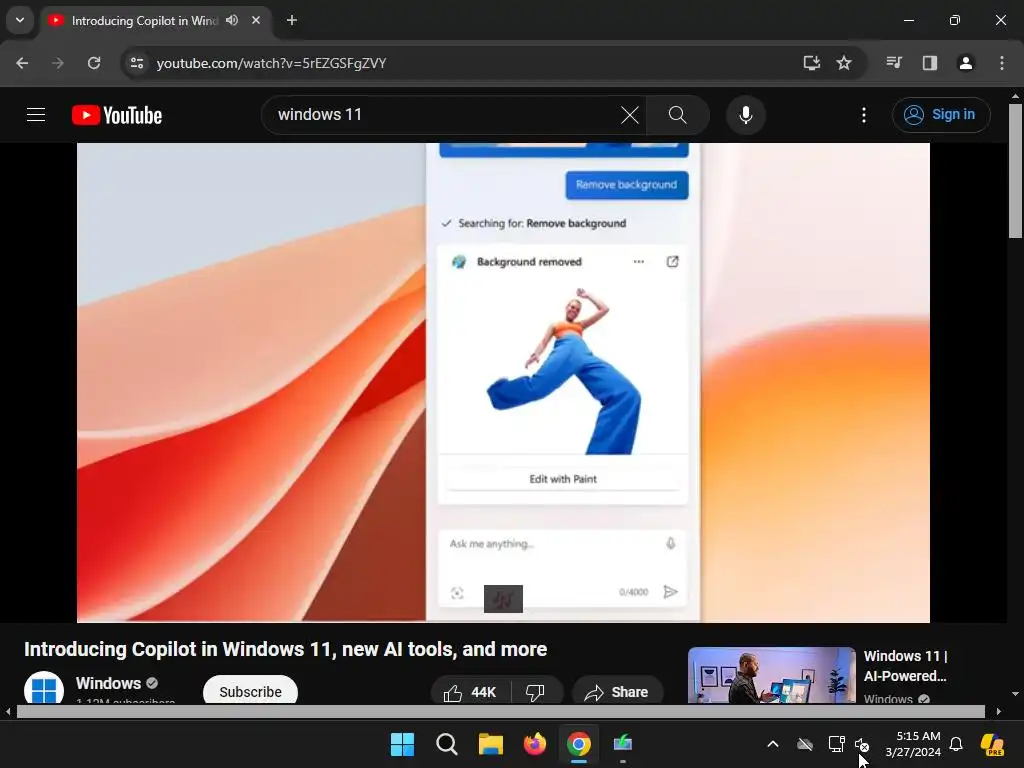View site information icon in address bar
Screen dimensions: 1024x768
click(136, 63)
